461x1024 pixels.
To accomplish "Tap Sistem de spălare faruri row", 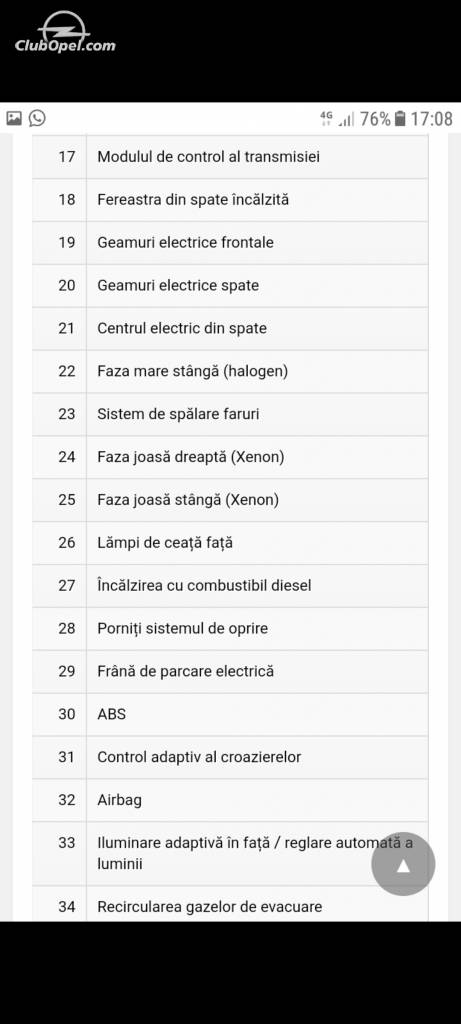I will (230, 415).
